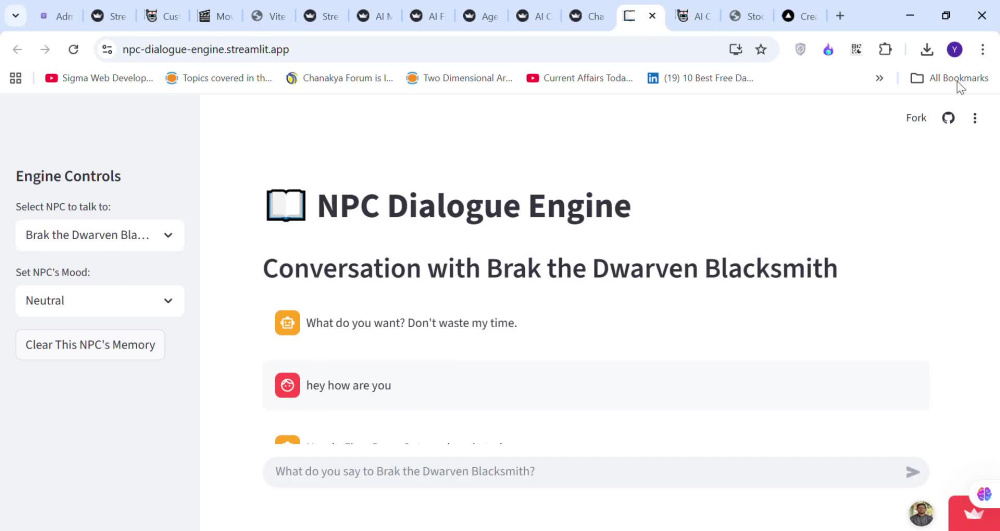Switch to the 'Mov' browser tab

point(216,16)
